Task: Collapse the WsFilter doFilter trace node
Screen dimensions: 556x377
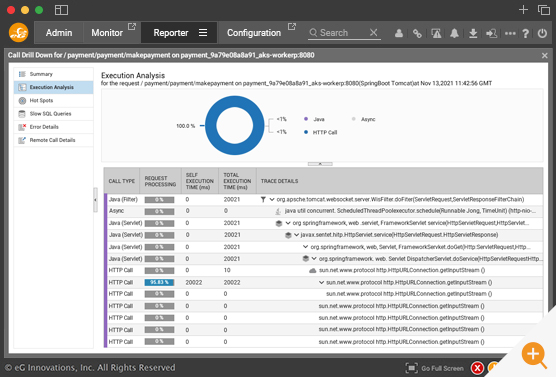Action: point(272,200)
